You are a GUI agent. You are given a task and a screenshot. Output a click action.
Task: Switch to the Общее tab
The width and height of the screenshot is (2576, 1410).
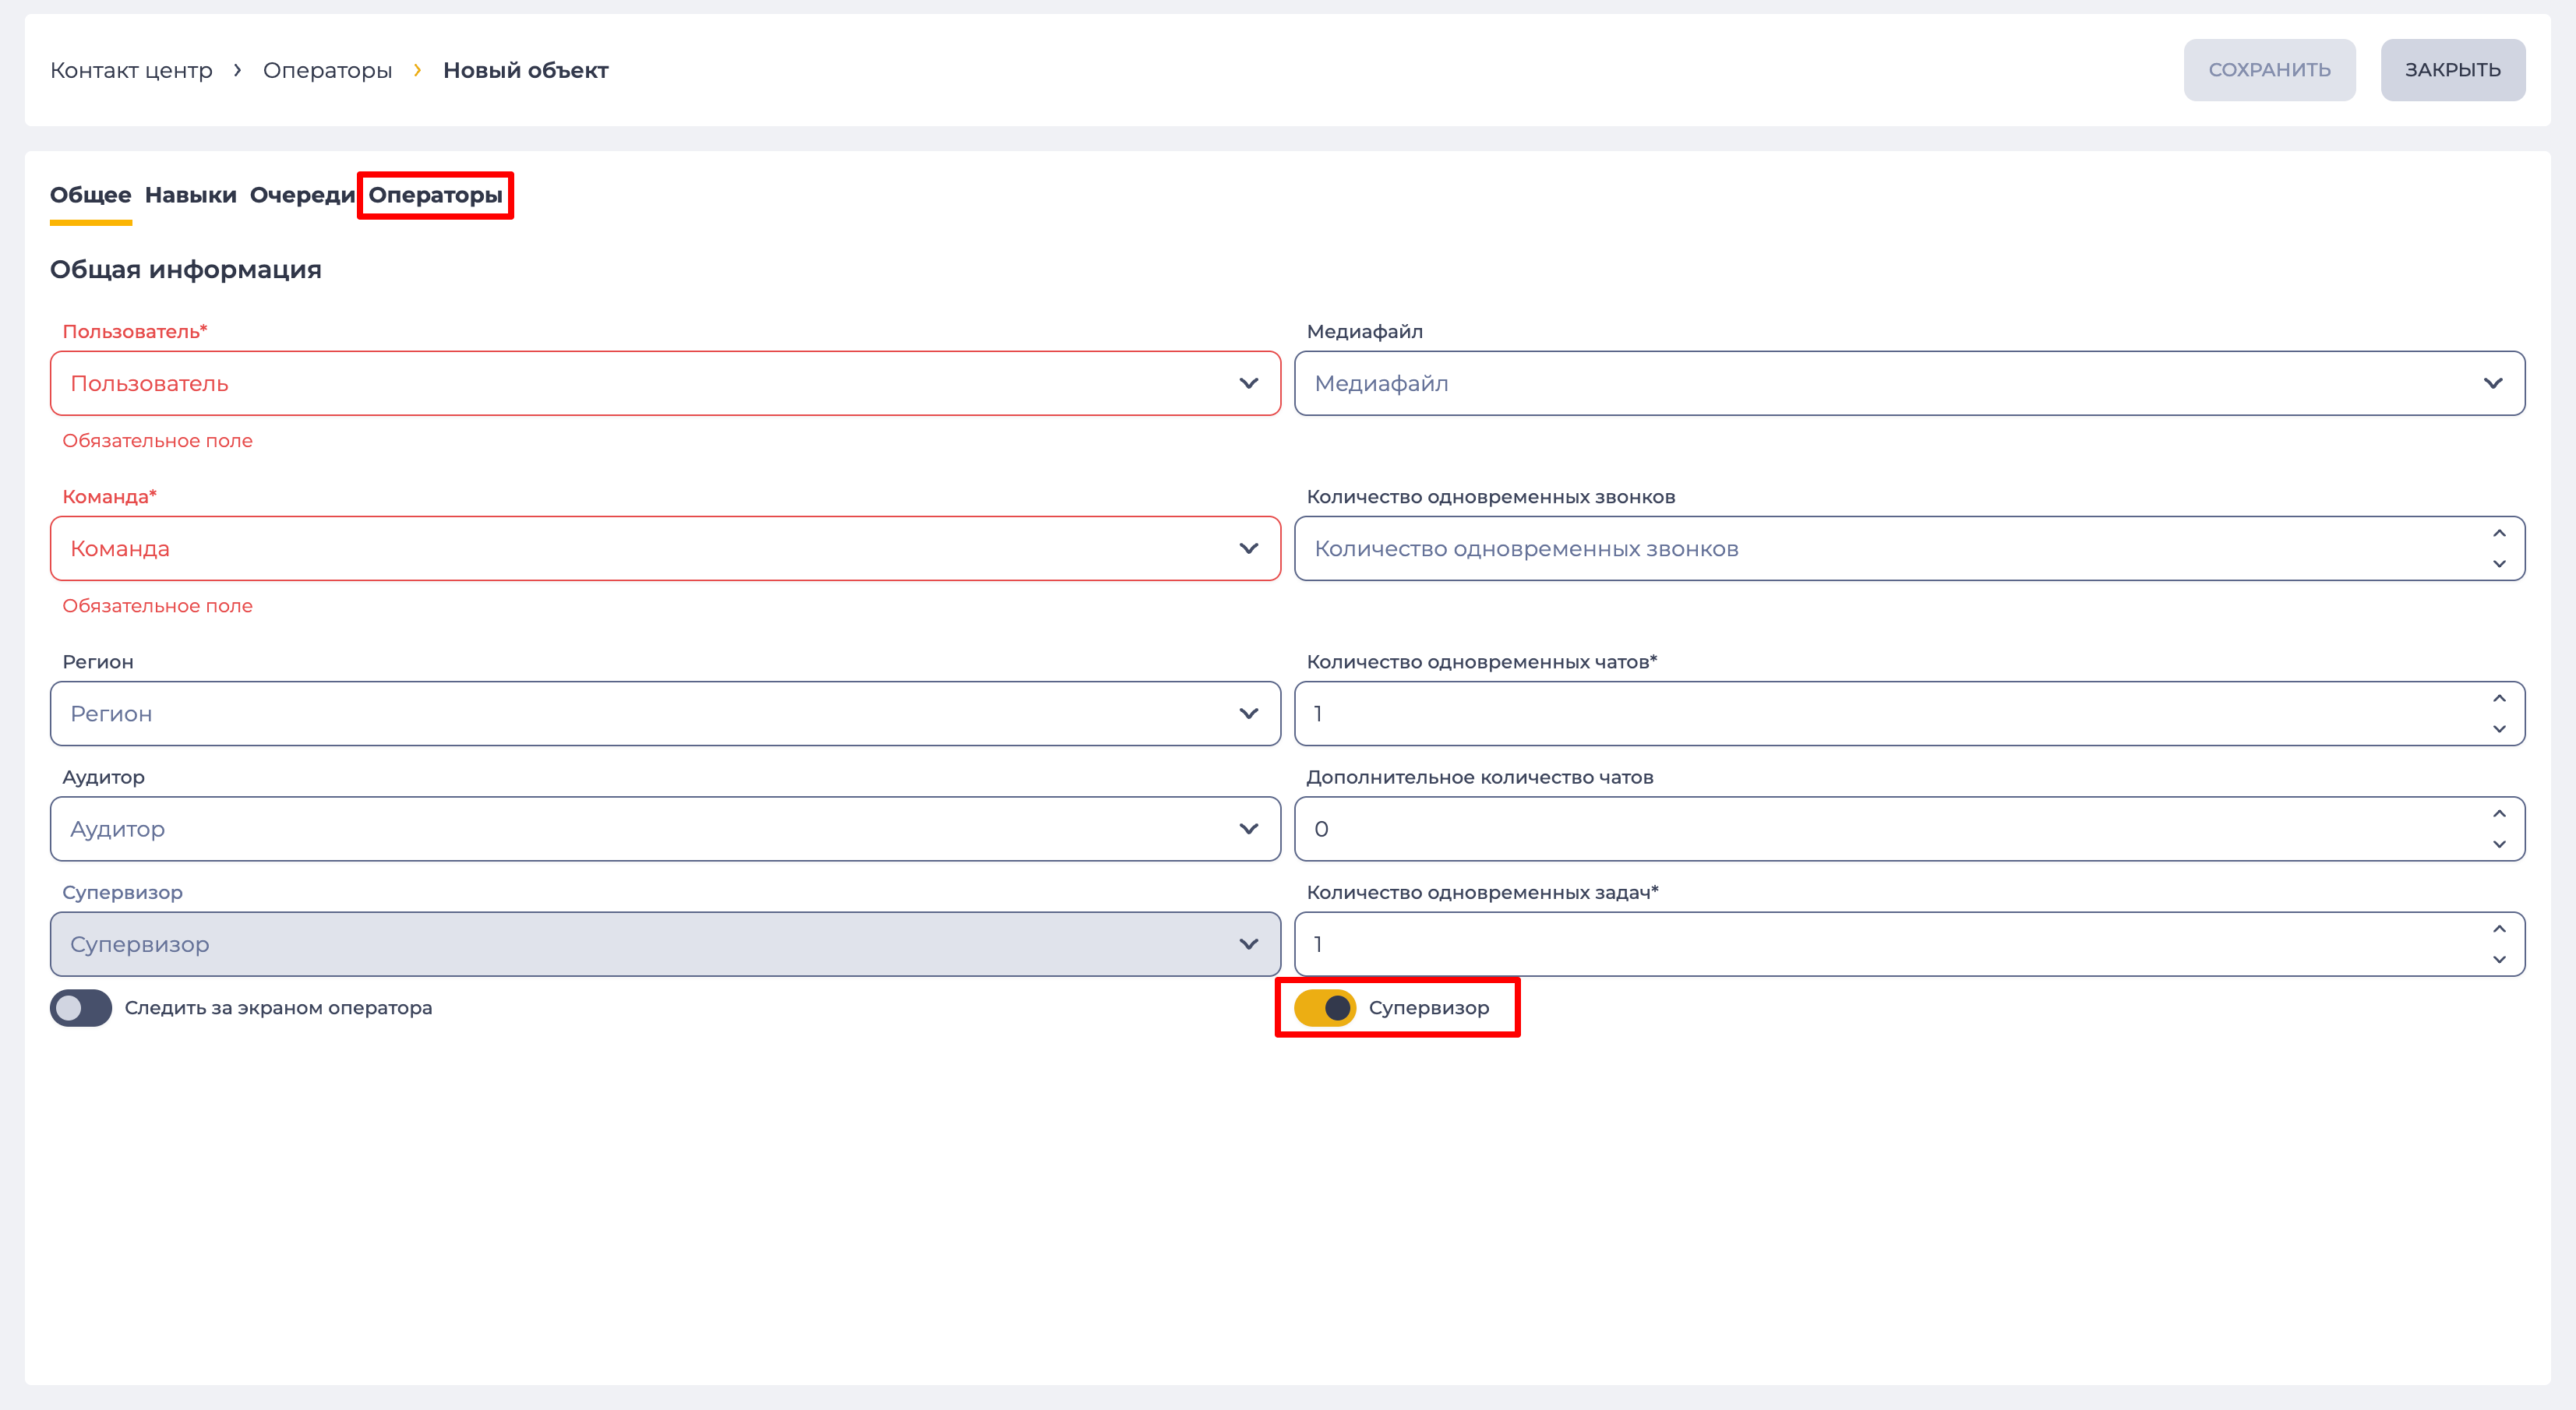click(91, 195)
